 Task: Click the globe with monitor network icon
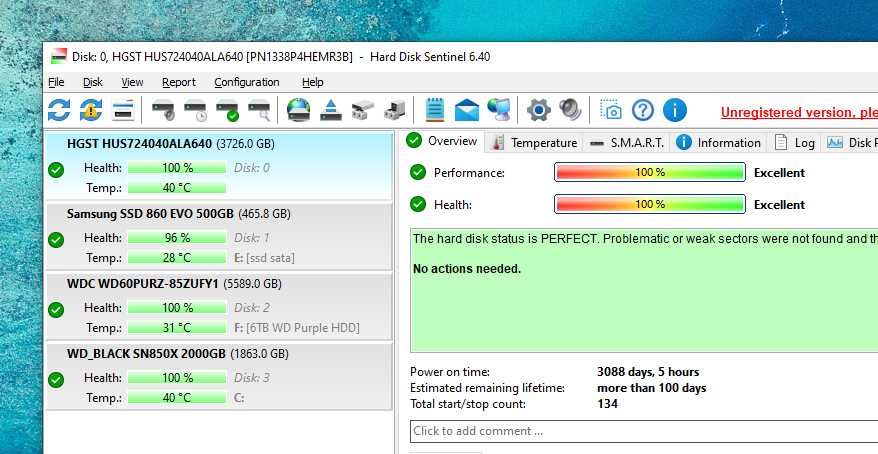(498, 110)
